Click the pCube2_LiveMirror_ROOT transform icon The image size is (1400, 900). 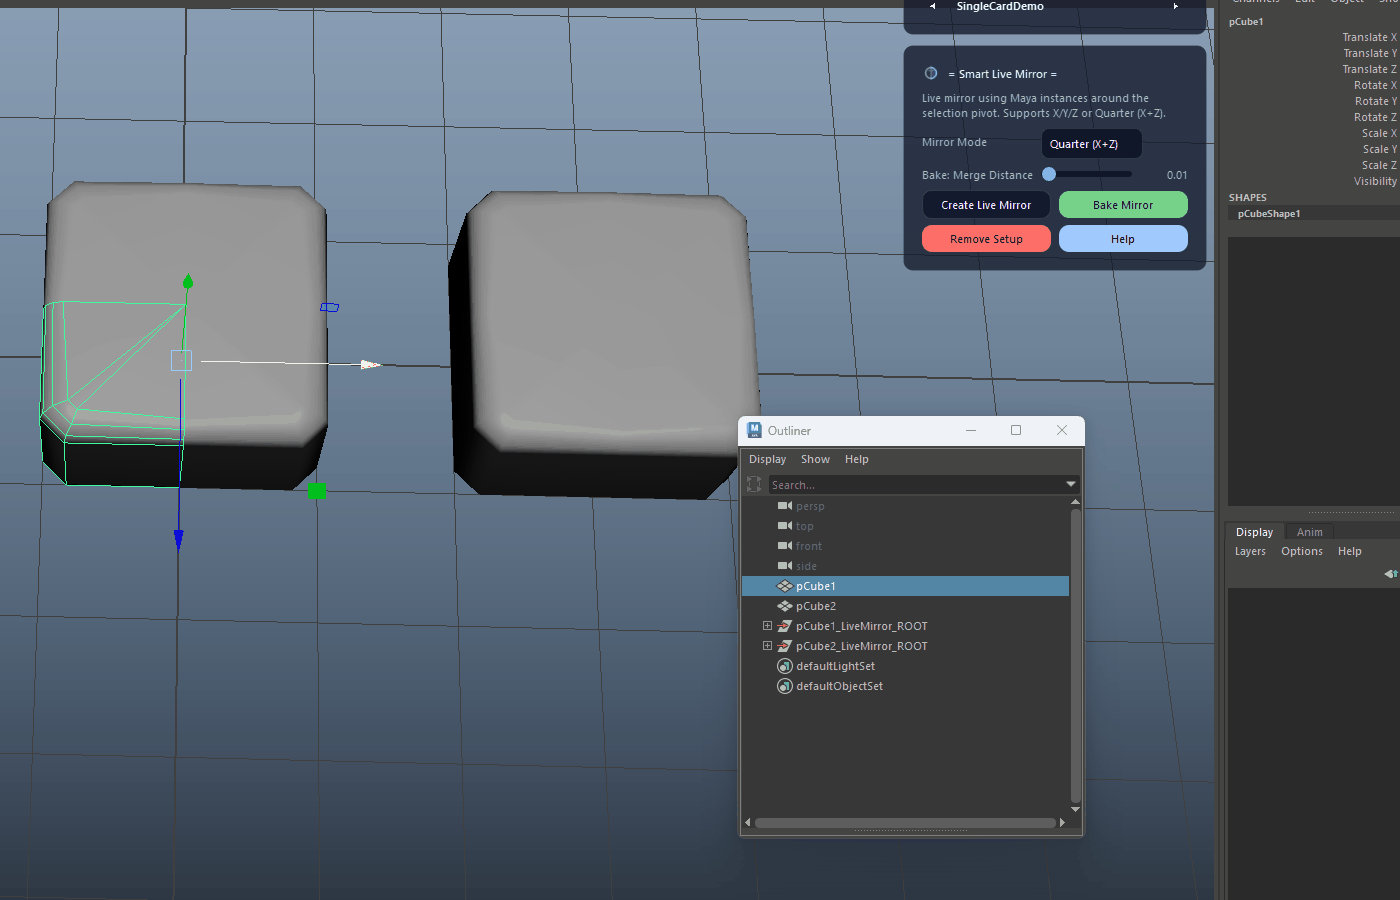point(785,646)
